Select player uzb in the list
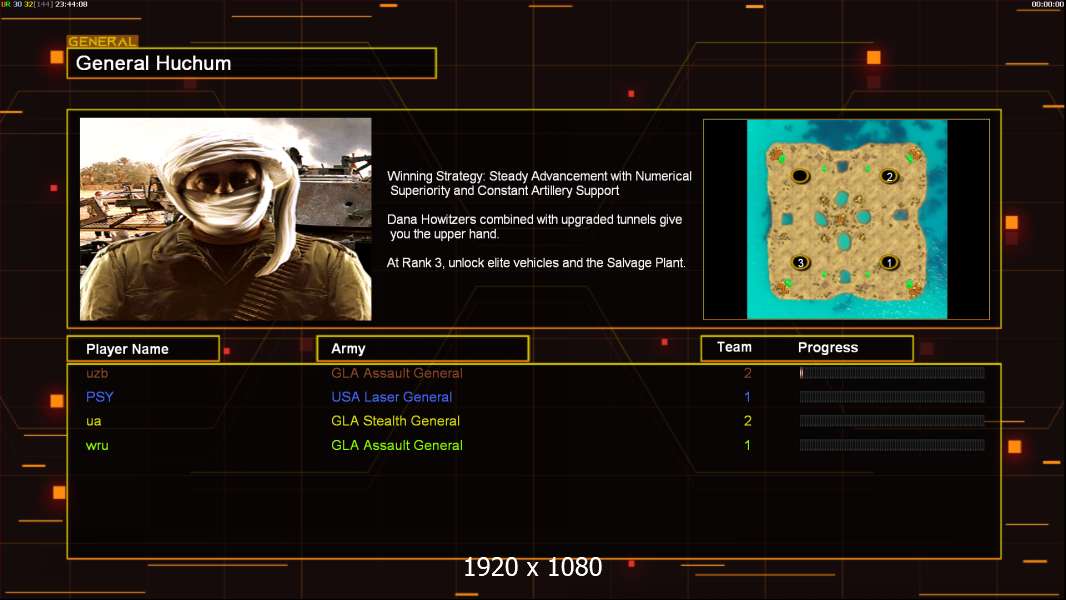This screenshot has width=1066, height=600. tap(97, 373)
